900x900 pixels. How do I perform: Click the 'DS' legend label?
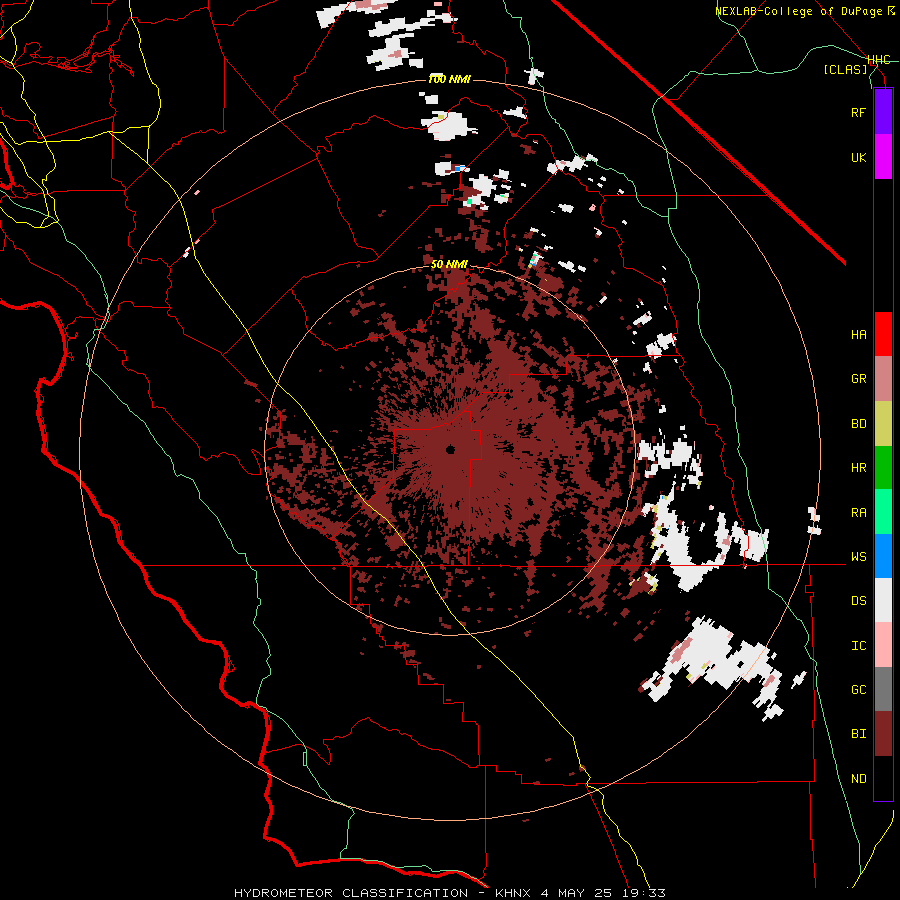(x=858, y=601)
